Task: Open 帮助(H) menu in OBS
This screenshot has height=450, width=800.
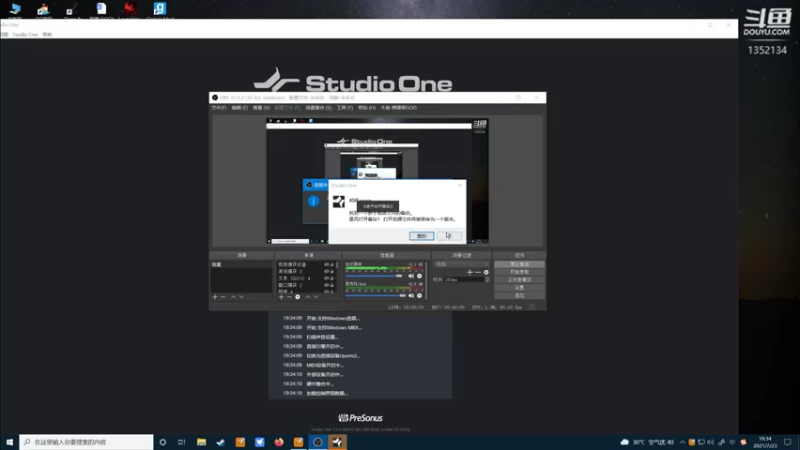Action: [x=366, y=108]
